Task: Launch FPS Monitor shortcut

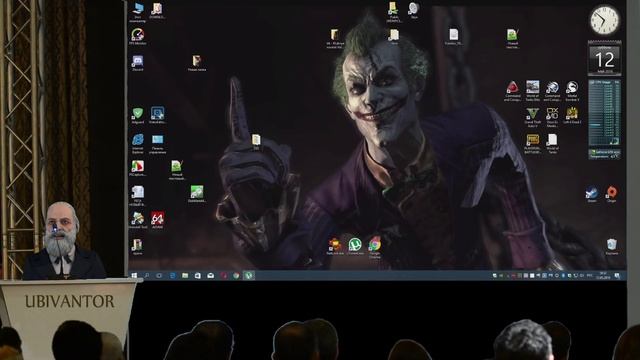Action: [138, 35]
